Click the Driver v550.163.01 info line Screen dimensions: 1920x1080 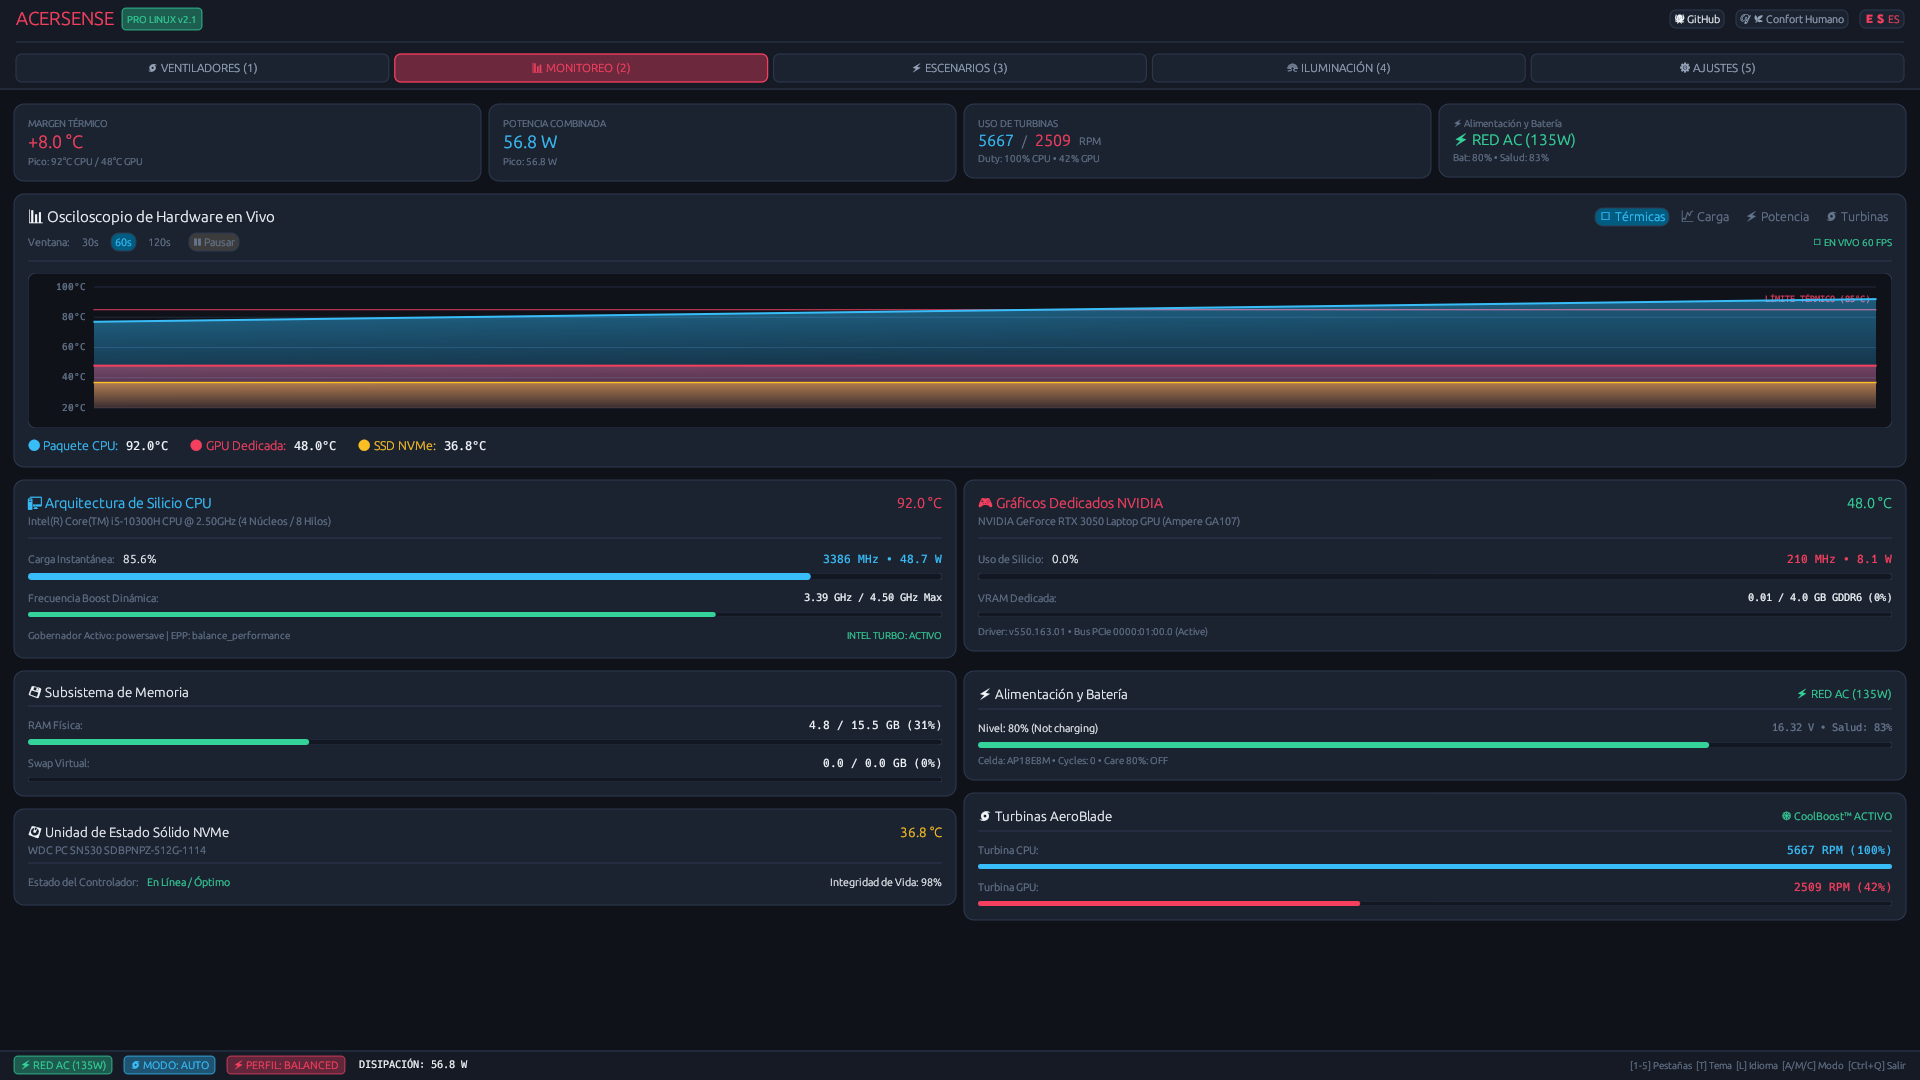coord(1092,632)
